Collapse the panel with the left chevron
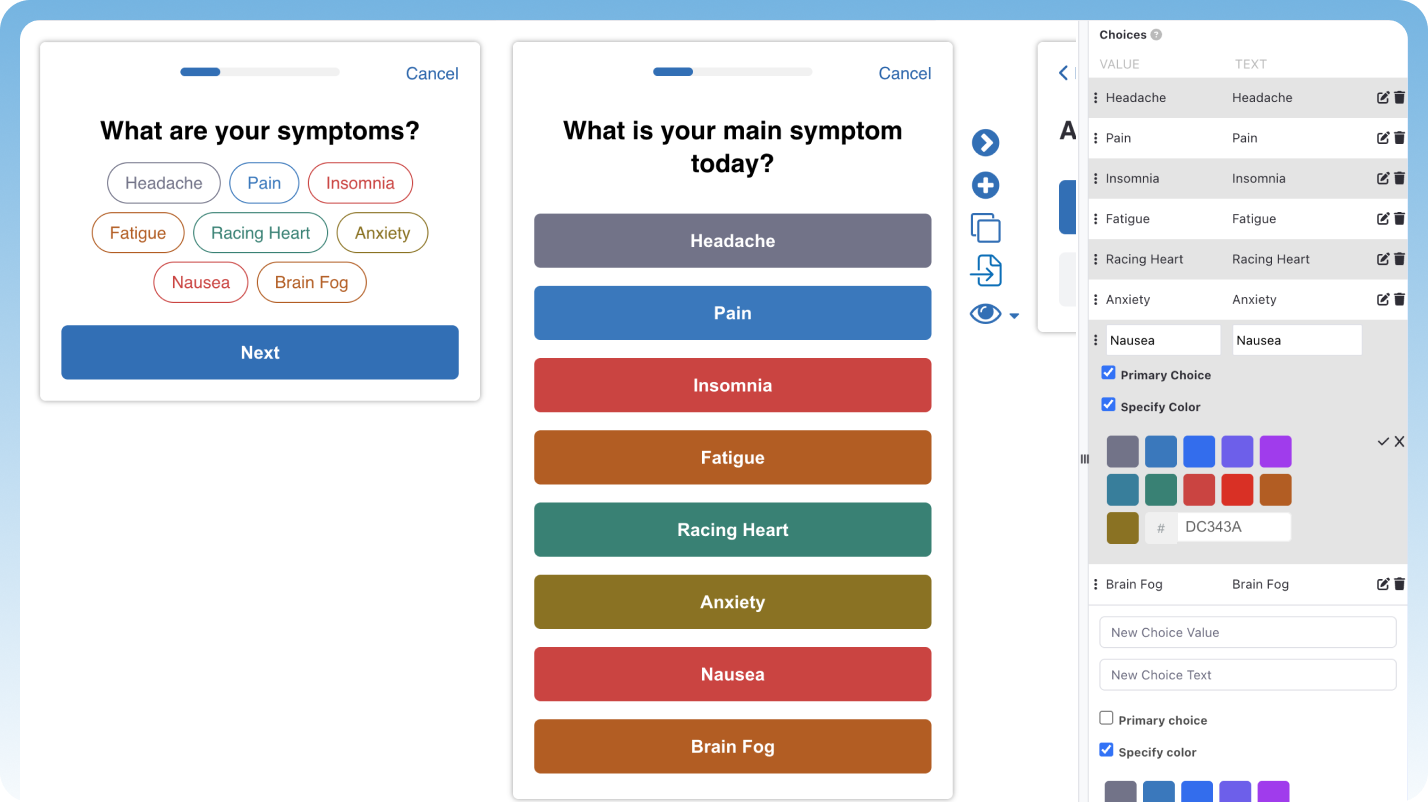This screenshot has width=1428, height=802. point(1063,73)
